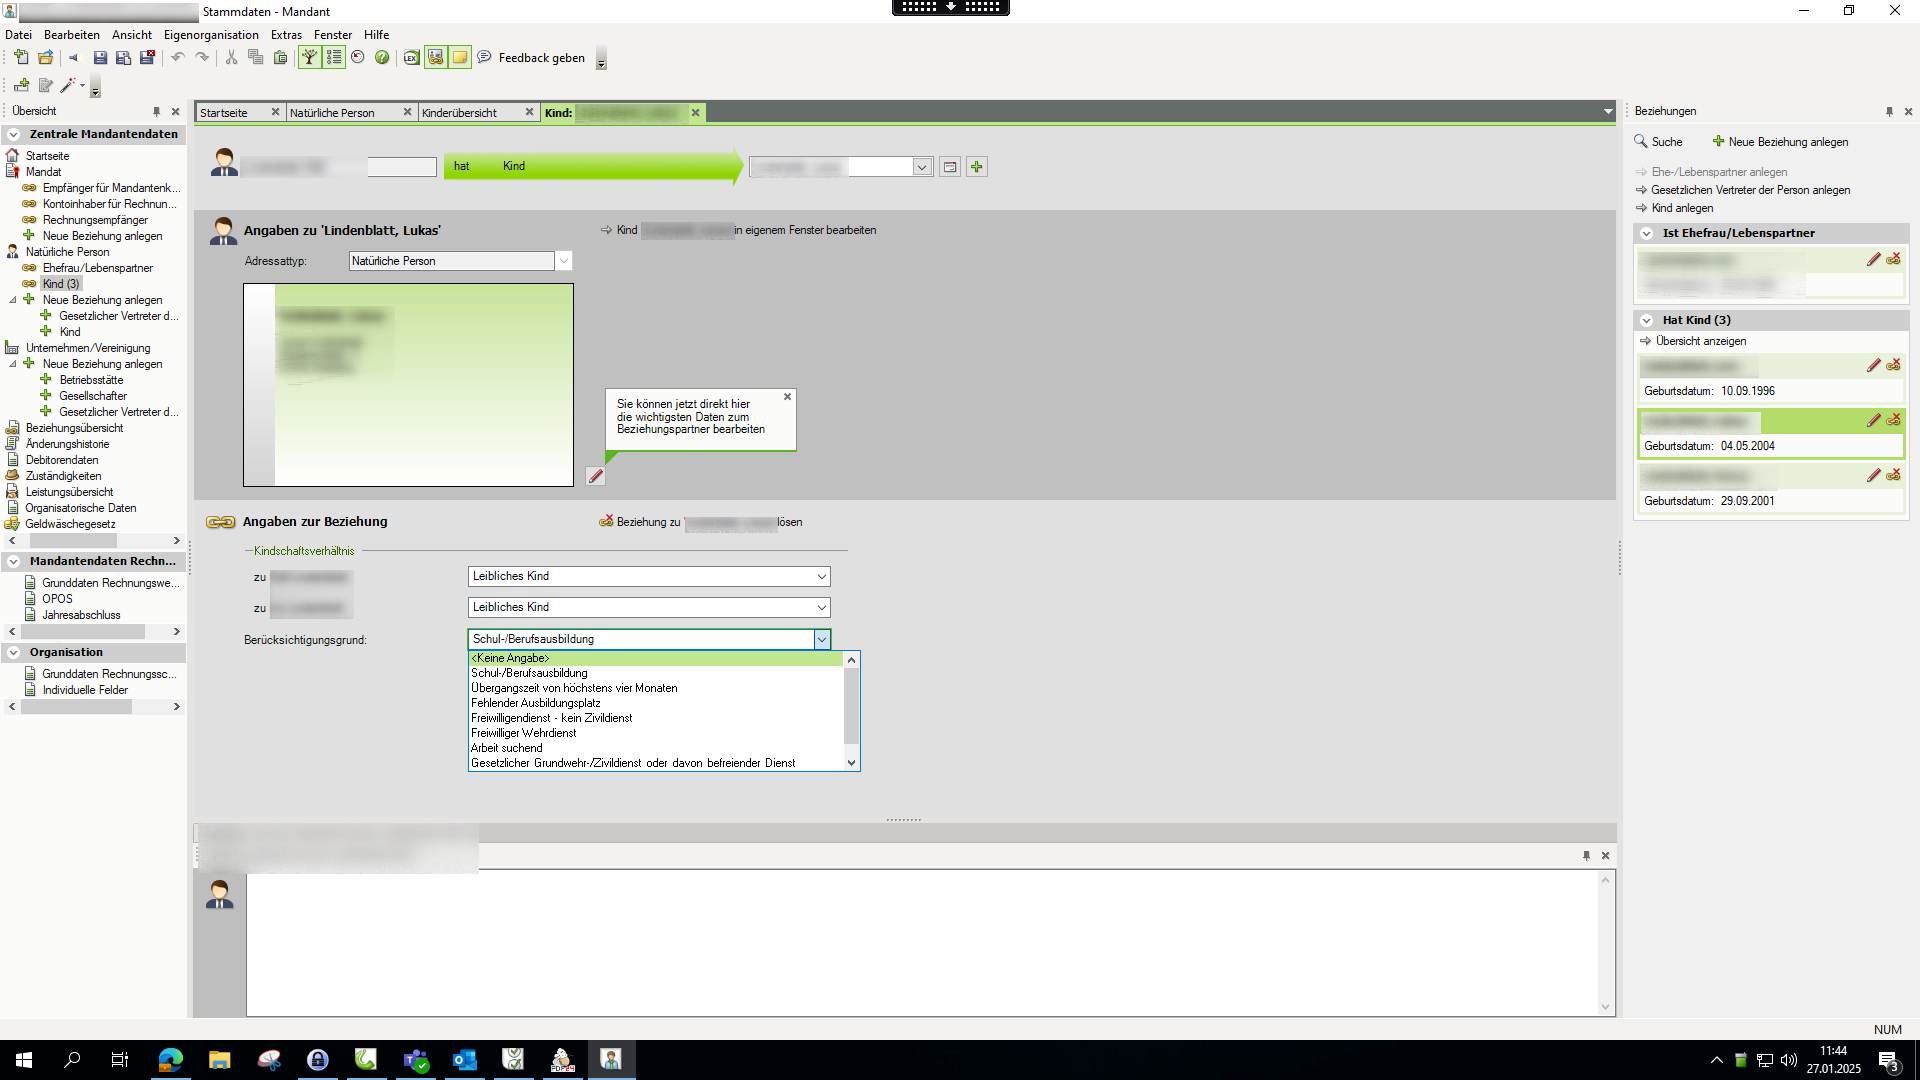Screen dimensions: 1920x1080
Task: Toggle the tree view toolbar button
Action: coord(310,58)
